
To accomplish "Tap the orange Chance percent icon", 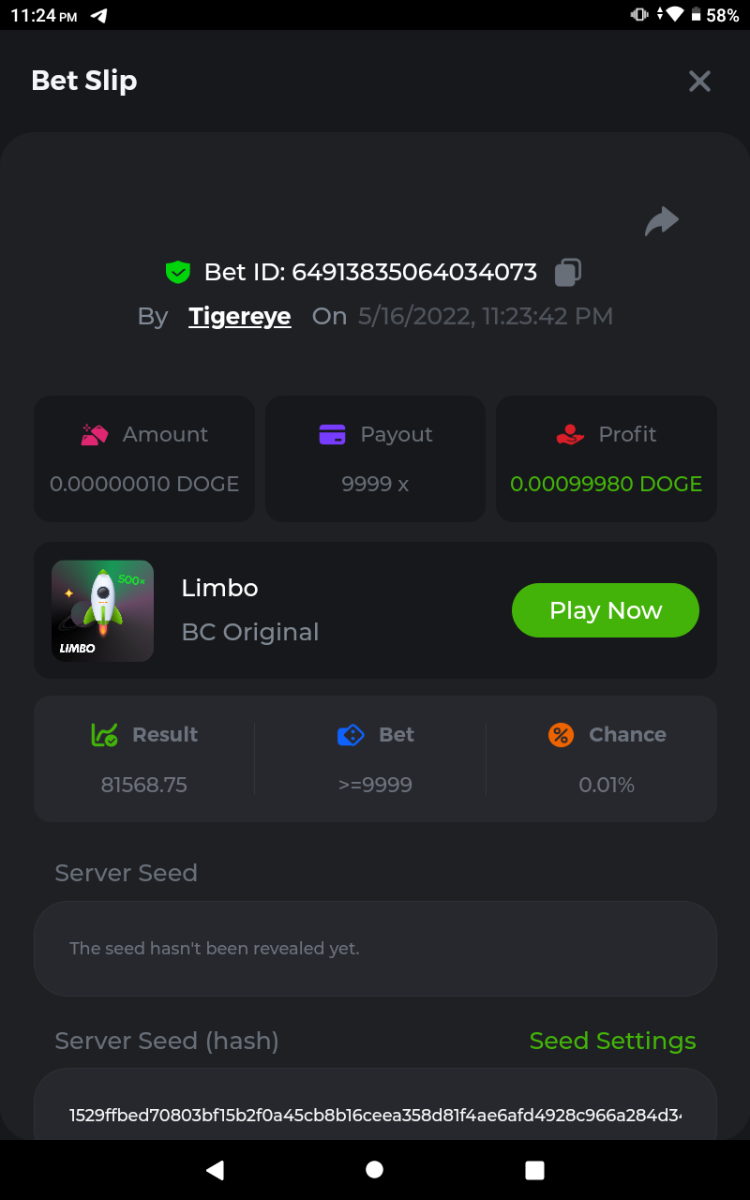I will (x=561, y=735).
